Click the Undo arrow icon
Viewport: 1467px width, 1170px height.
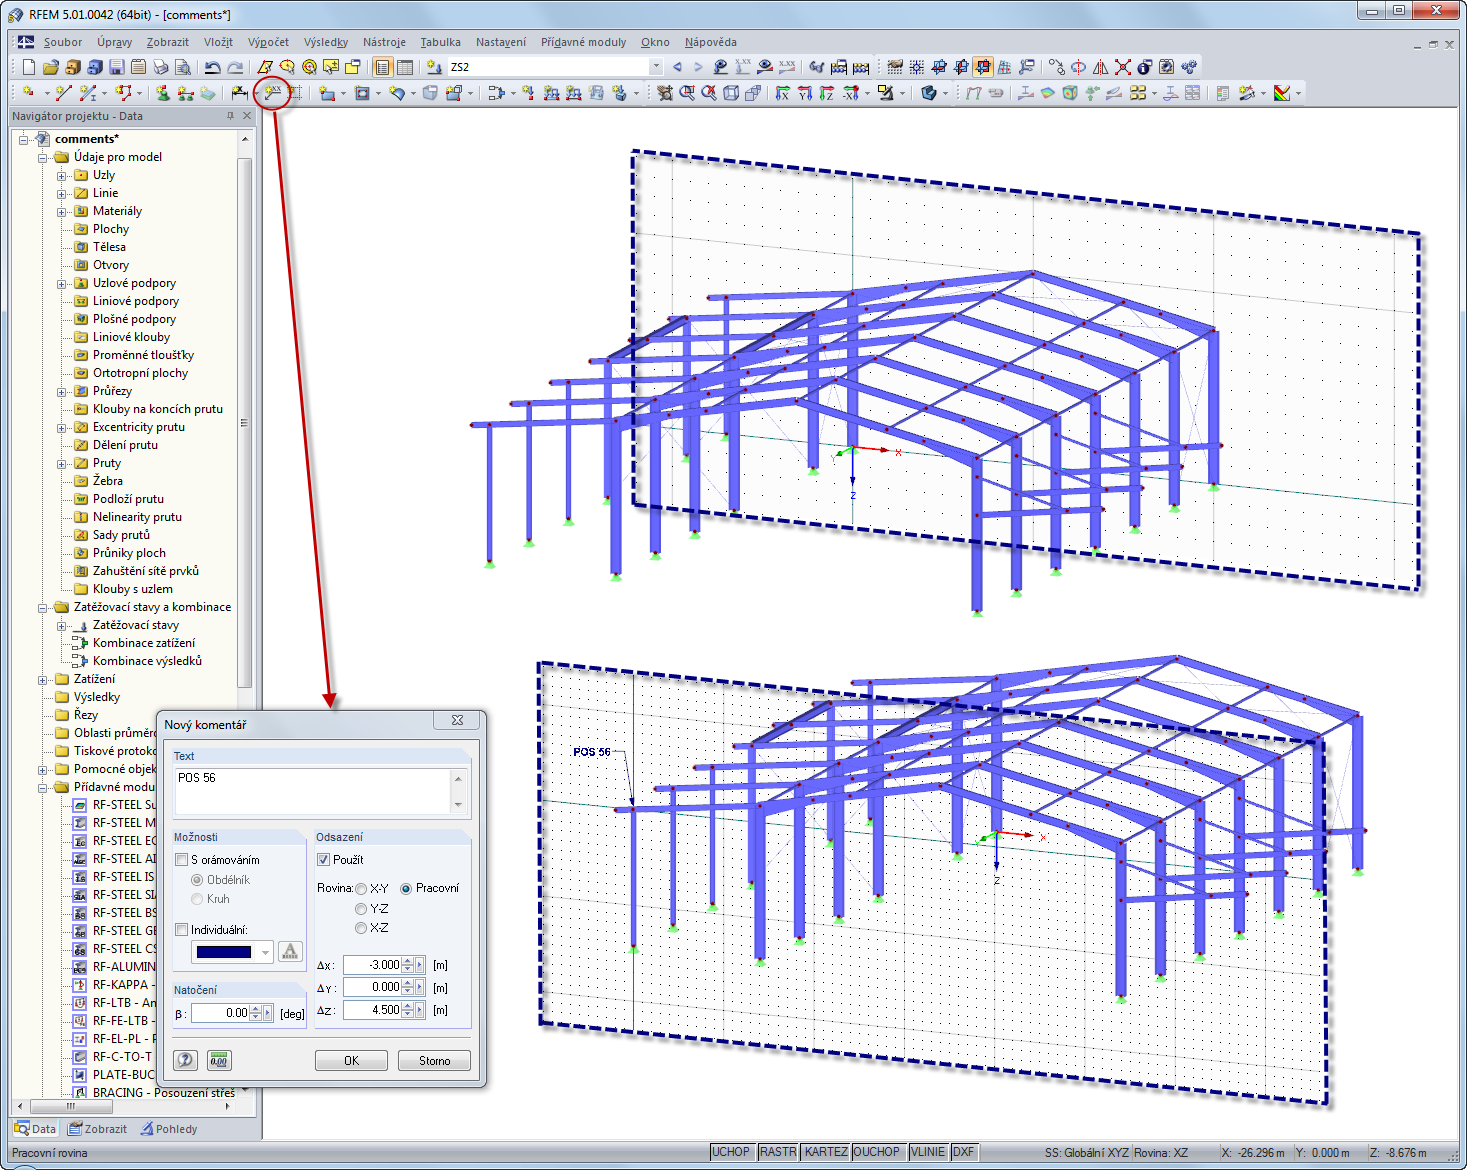(212, 67)
